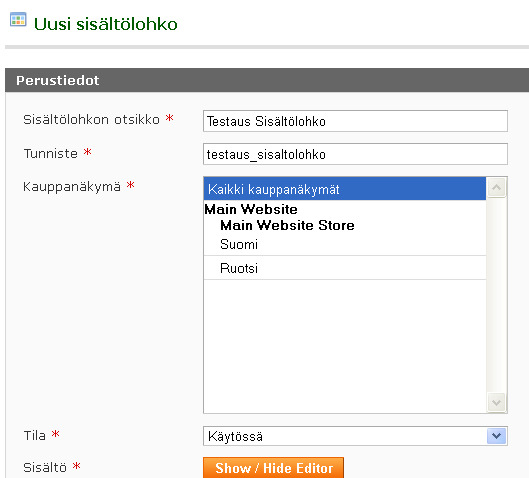Select Kaikki kauppanäkymät in the list
The height and width of the screenshot is (478, 529).
coord(344,189)
